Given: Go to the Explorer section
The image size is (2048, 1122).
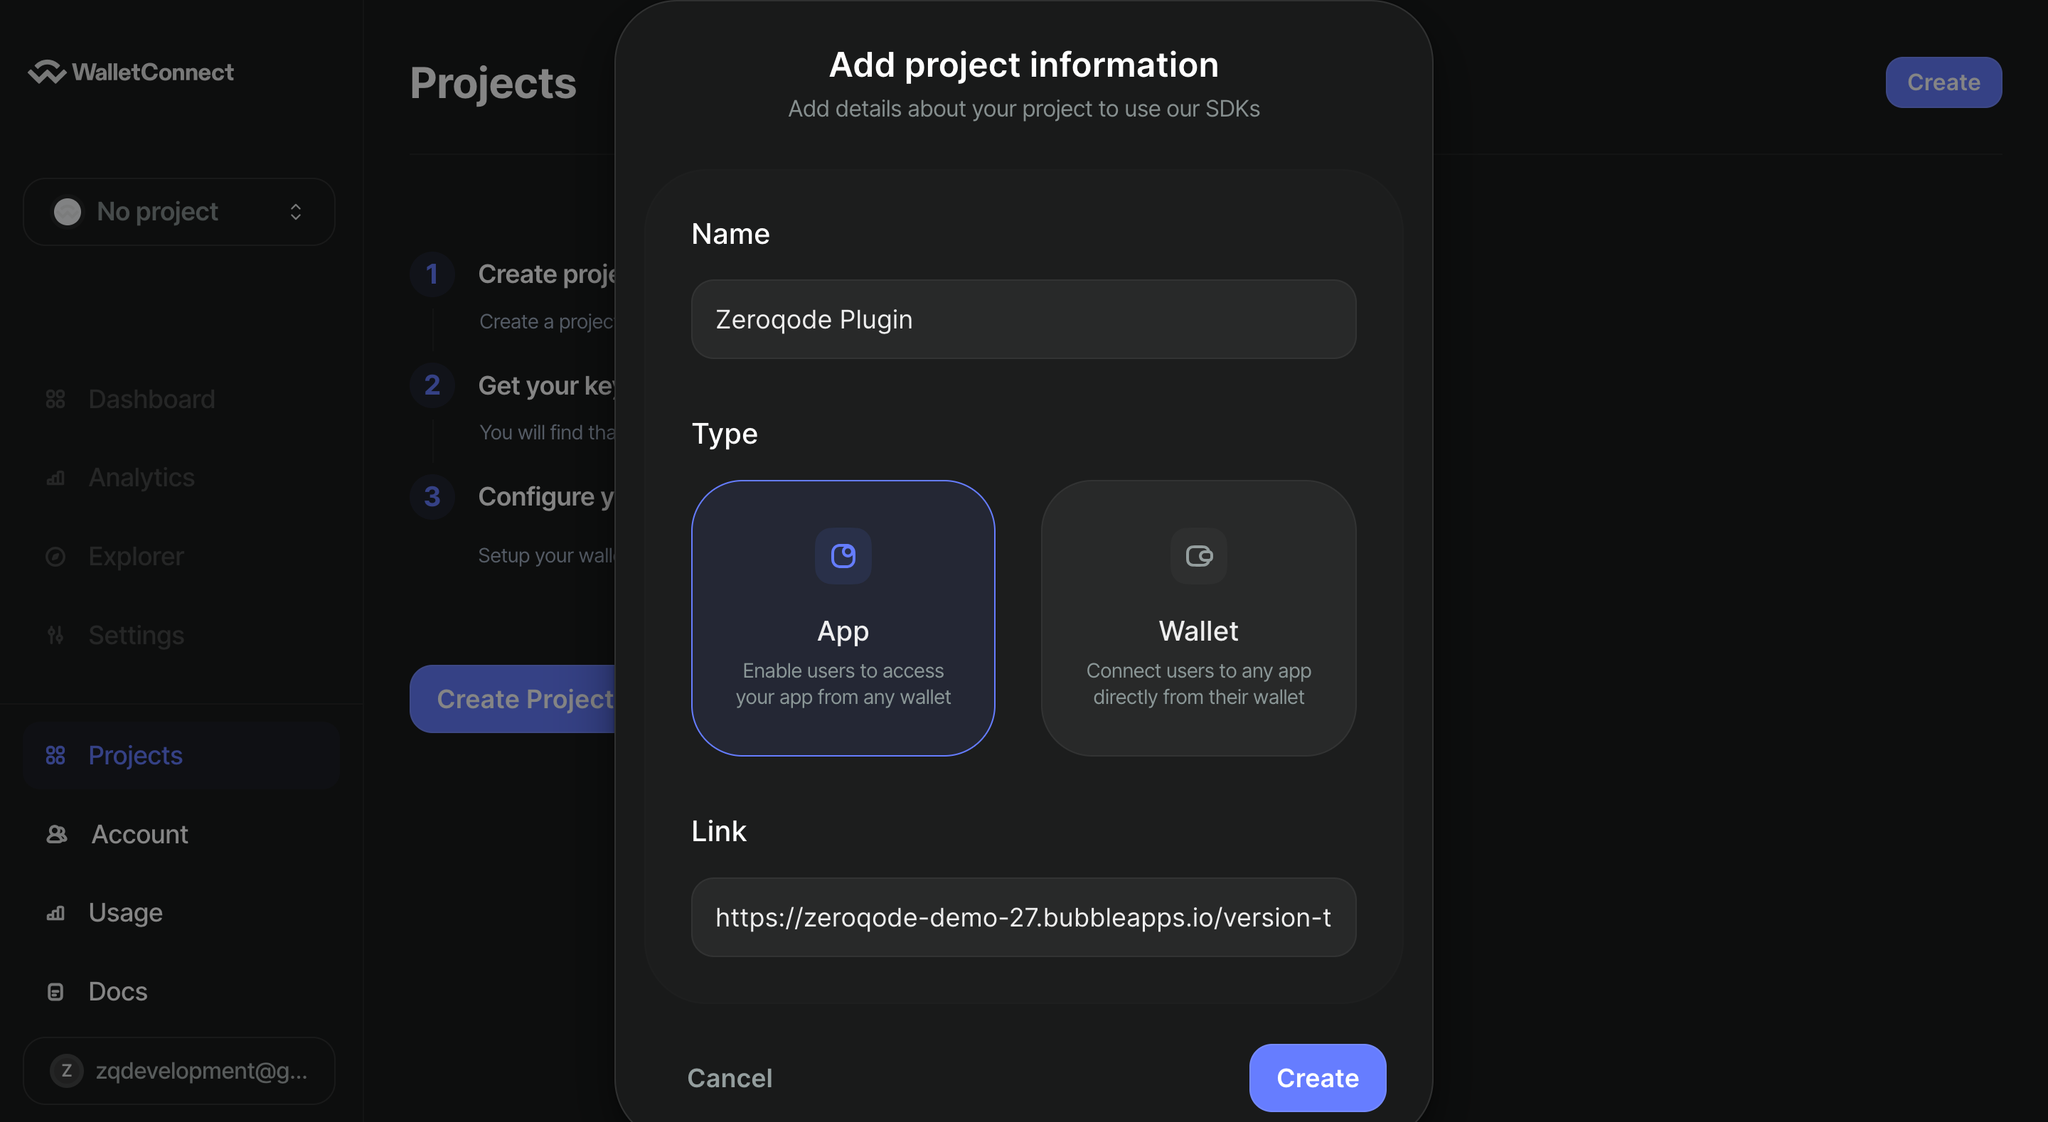Looking at the screenshot, I should click(136, 556).
